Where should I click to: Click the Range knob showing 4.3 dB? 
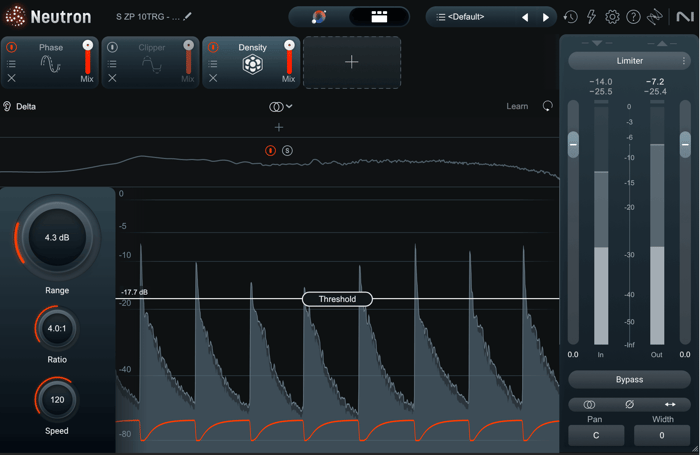(57, 237)
